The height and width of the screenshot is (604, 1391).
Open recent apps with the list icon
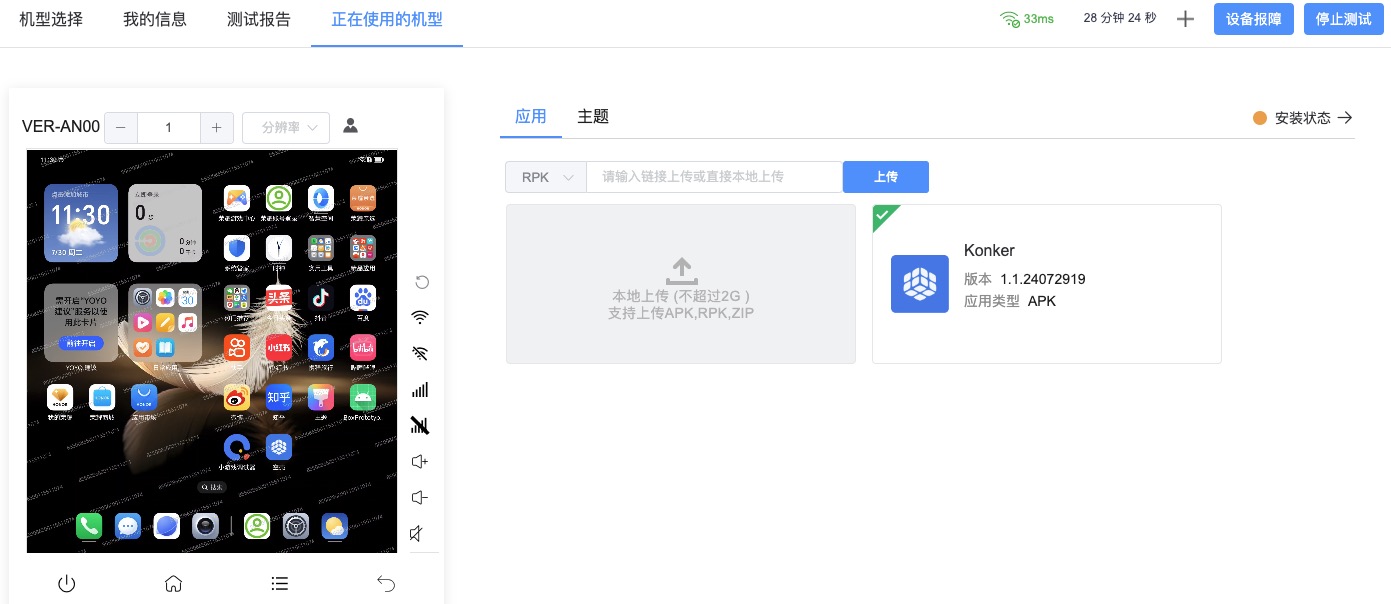click(x=280, y=584)
